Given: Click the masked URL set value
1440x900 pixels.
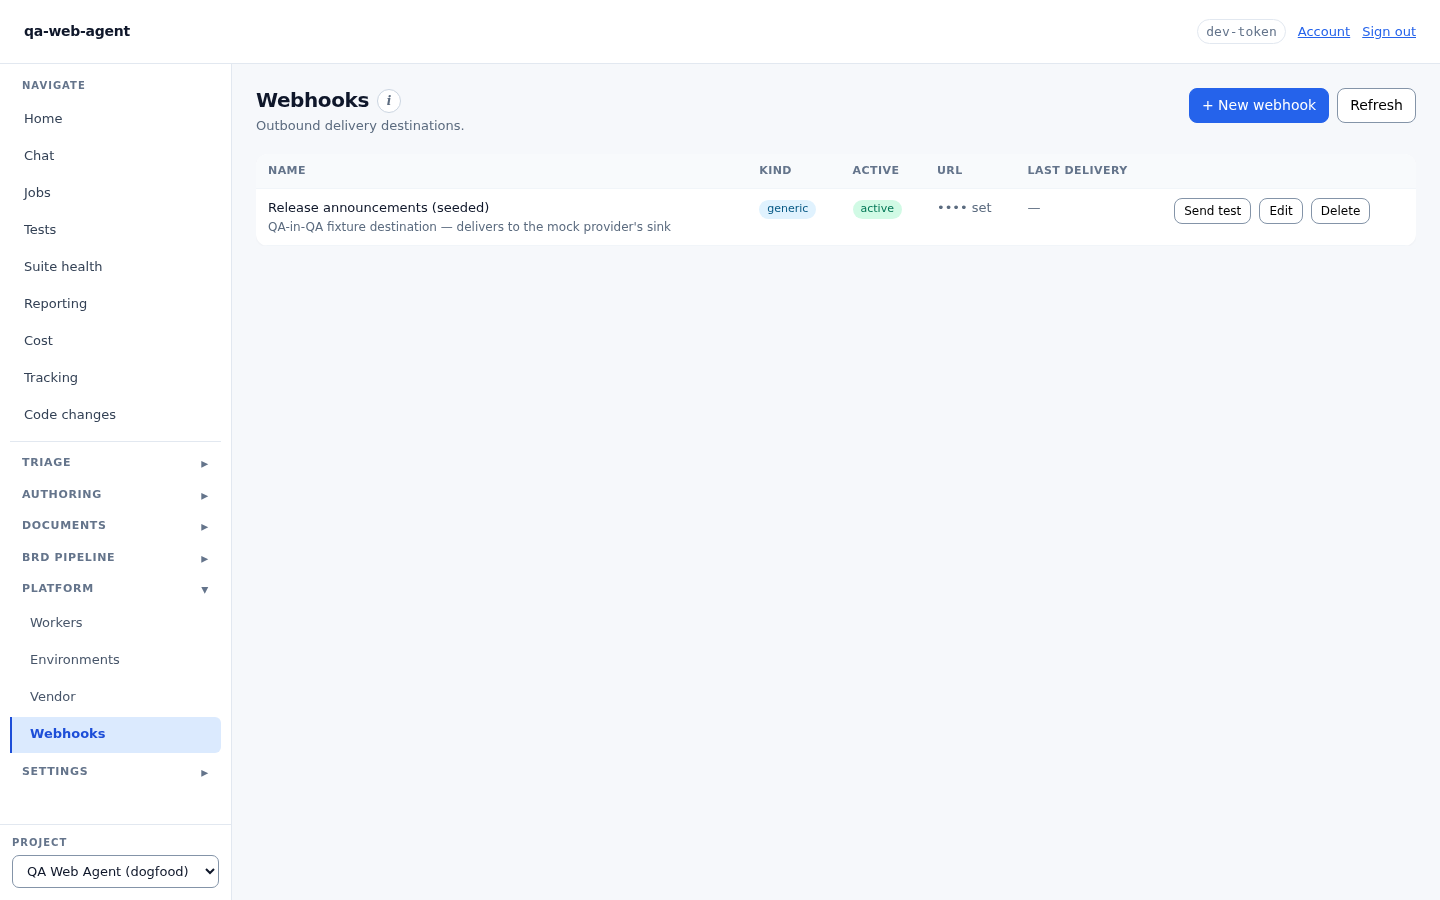Looking at the screenshot, I should click(964, 208).
